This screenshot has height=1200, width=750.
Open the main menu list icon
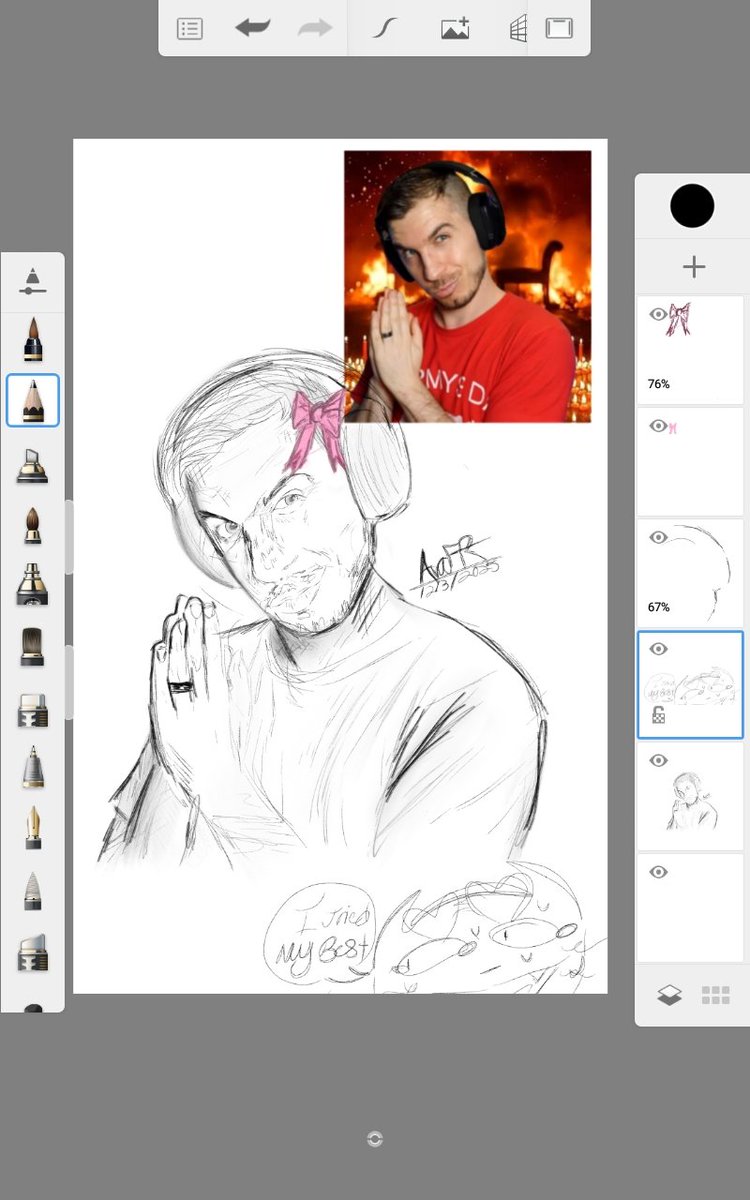point(190,29)
